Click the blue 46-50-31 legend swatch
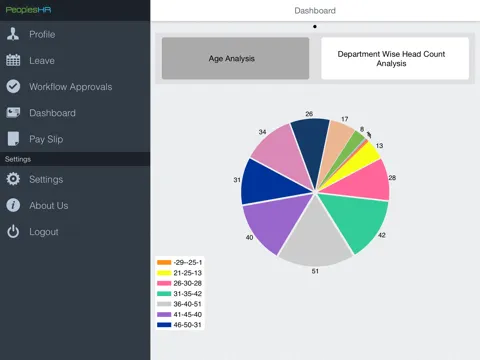 tap(164, 325)
